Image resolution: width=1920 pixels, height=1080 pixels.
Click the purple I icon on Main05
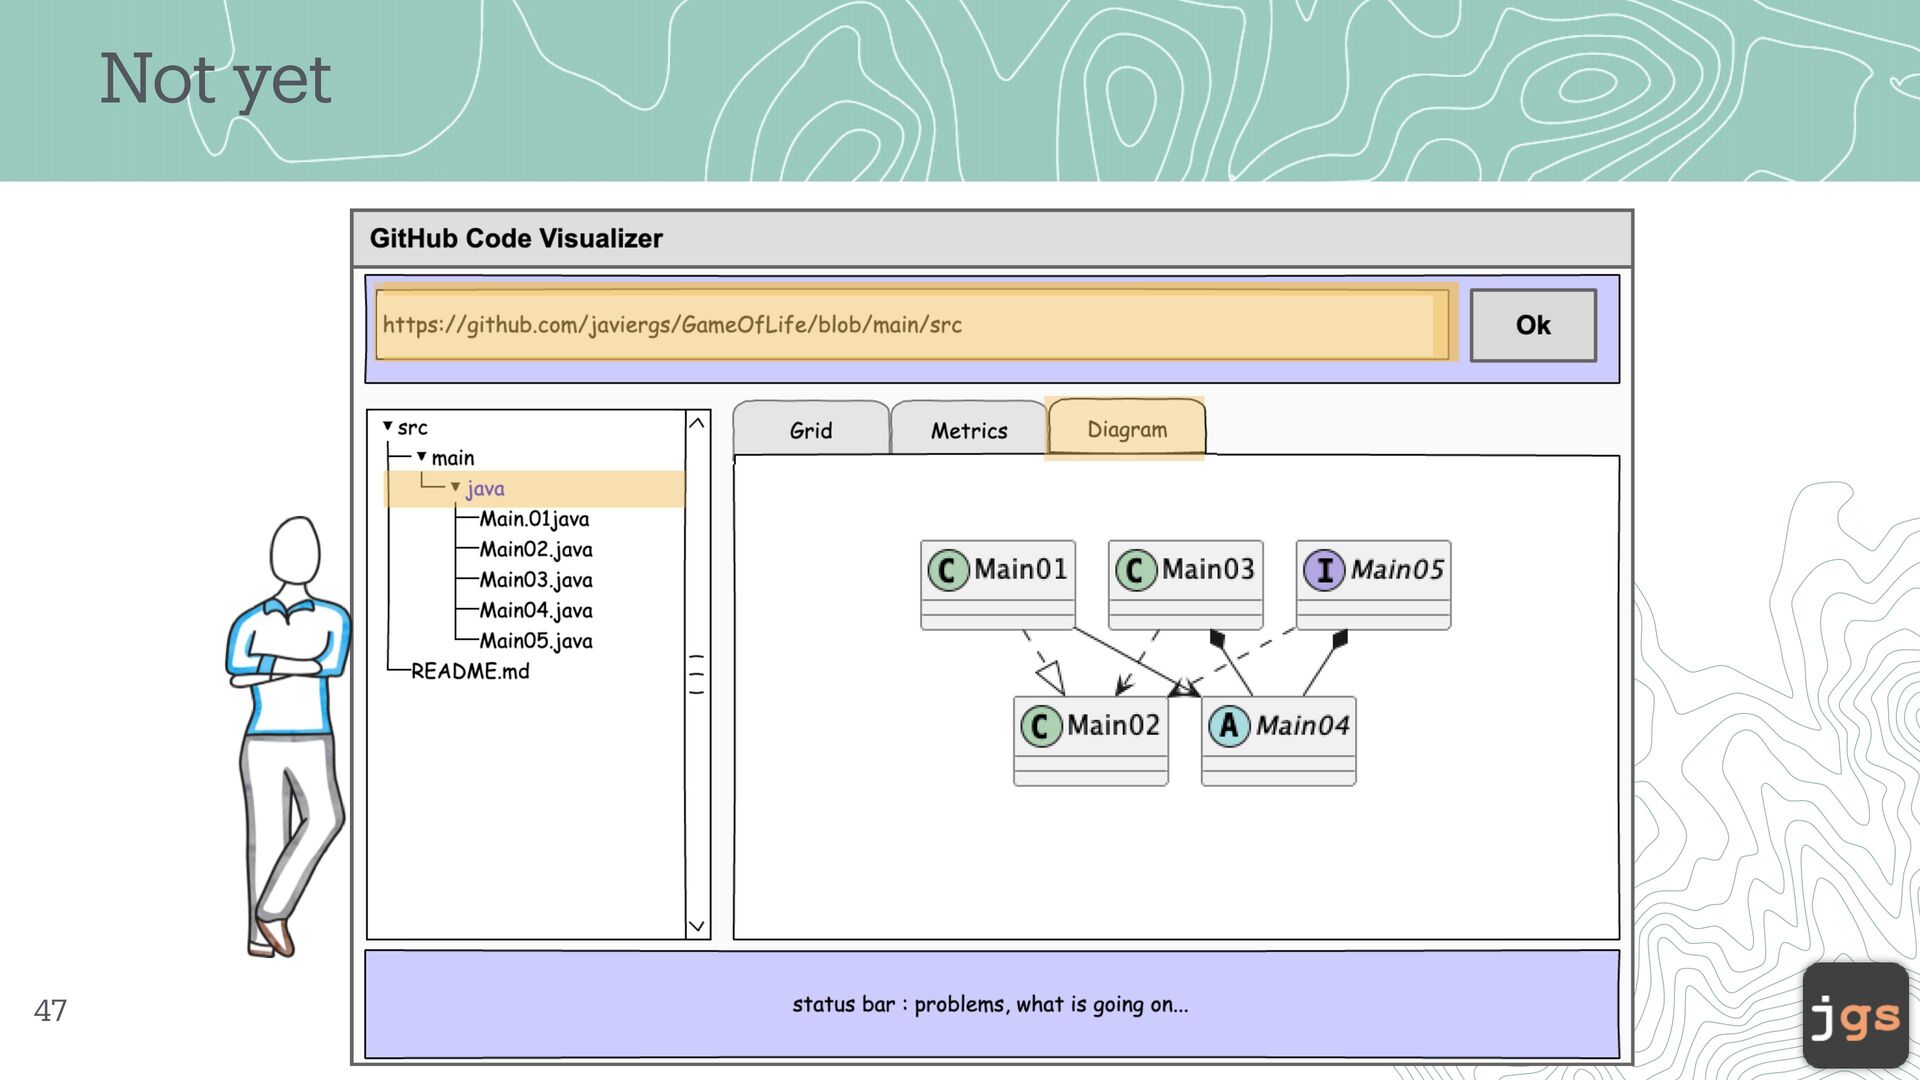(x=1323, y=570)
